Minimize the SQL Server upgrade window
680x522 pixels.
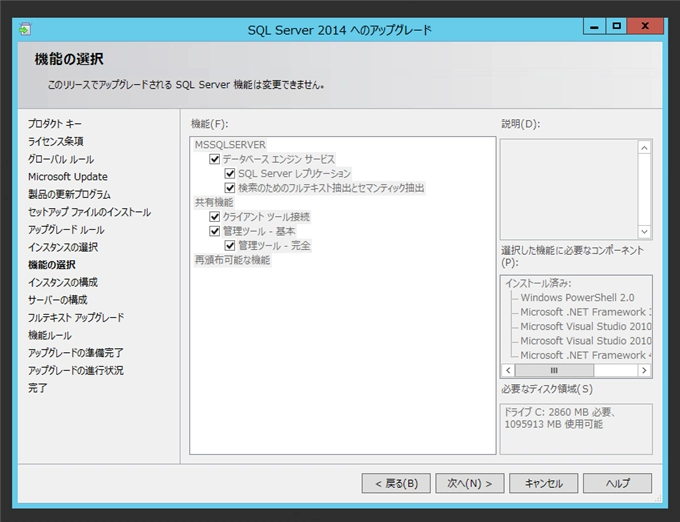595,26
